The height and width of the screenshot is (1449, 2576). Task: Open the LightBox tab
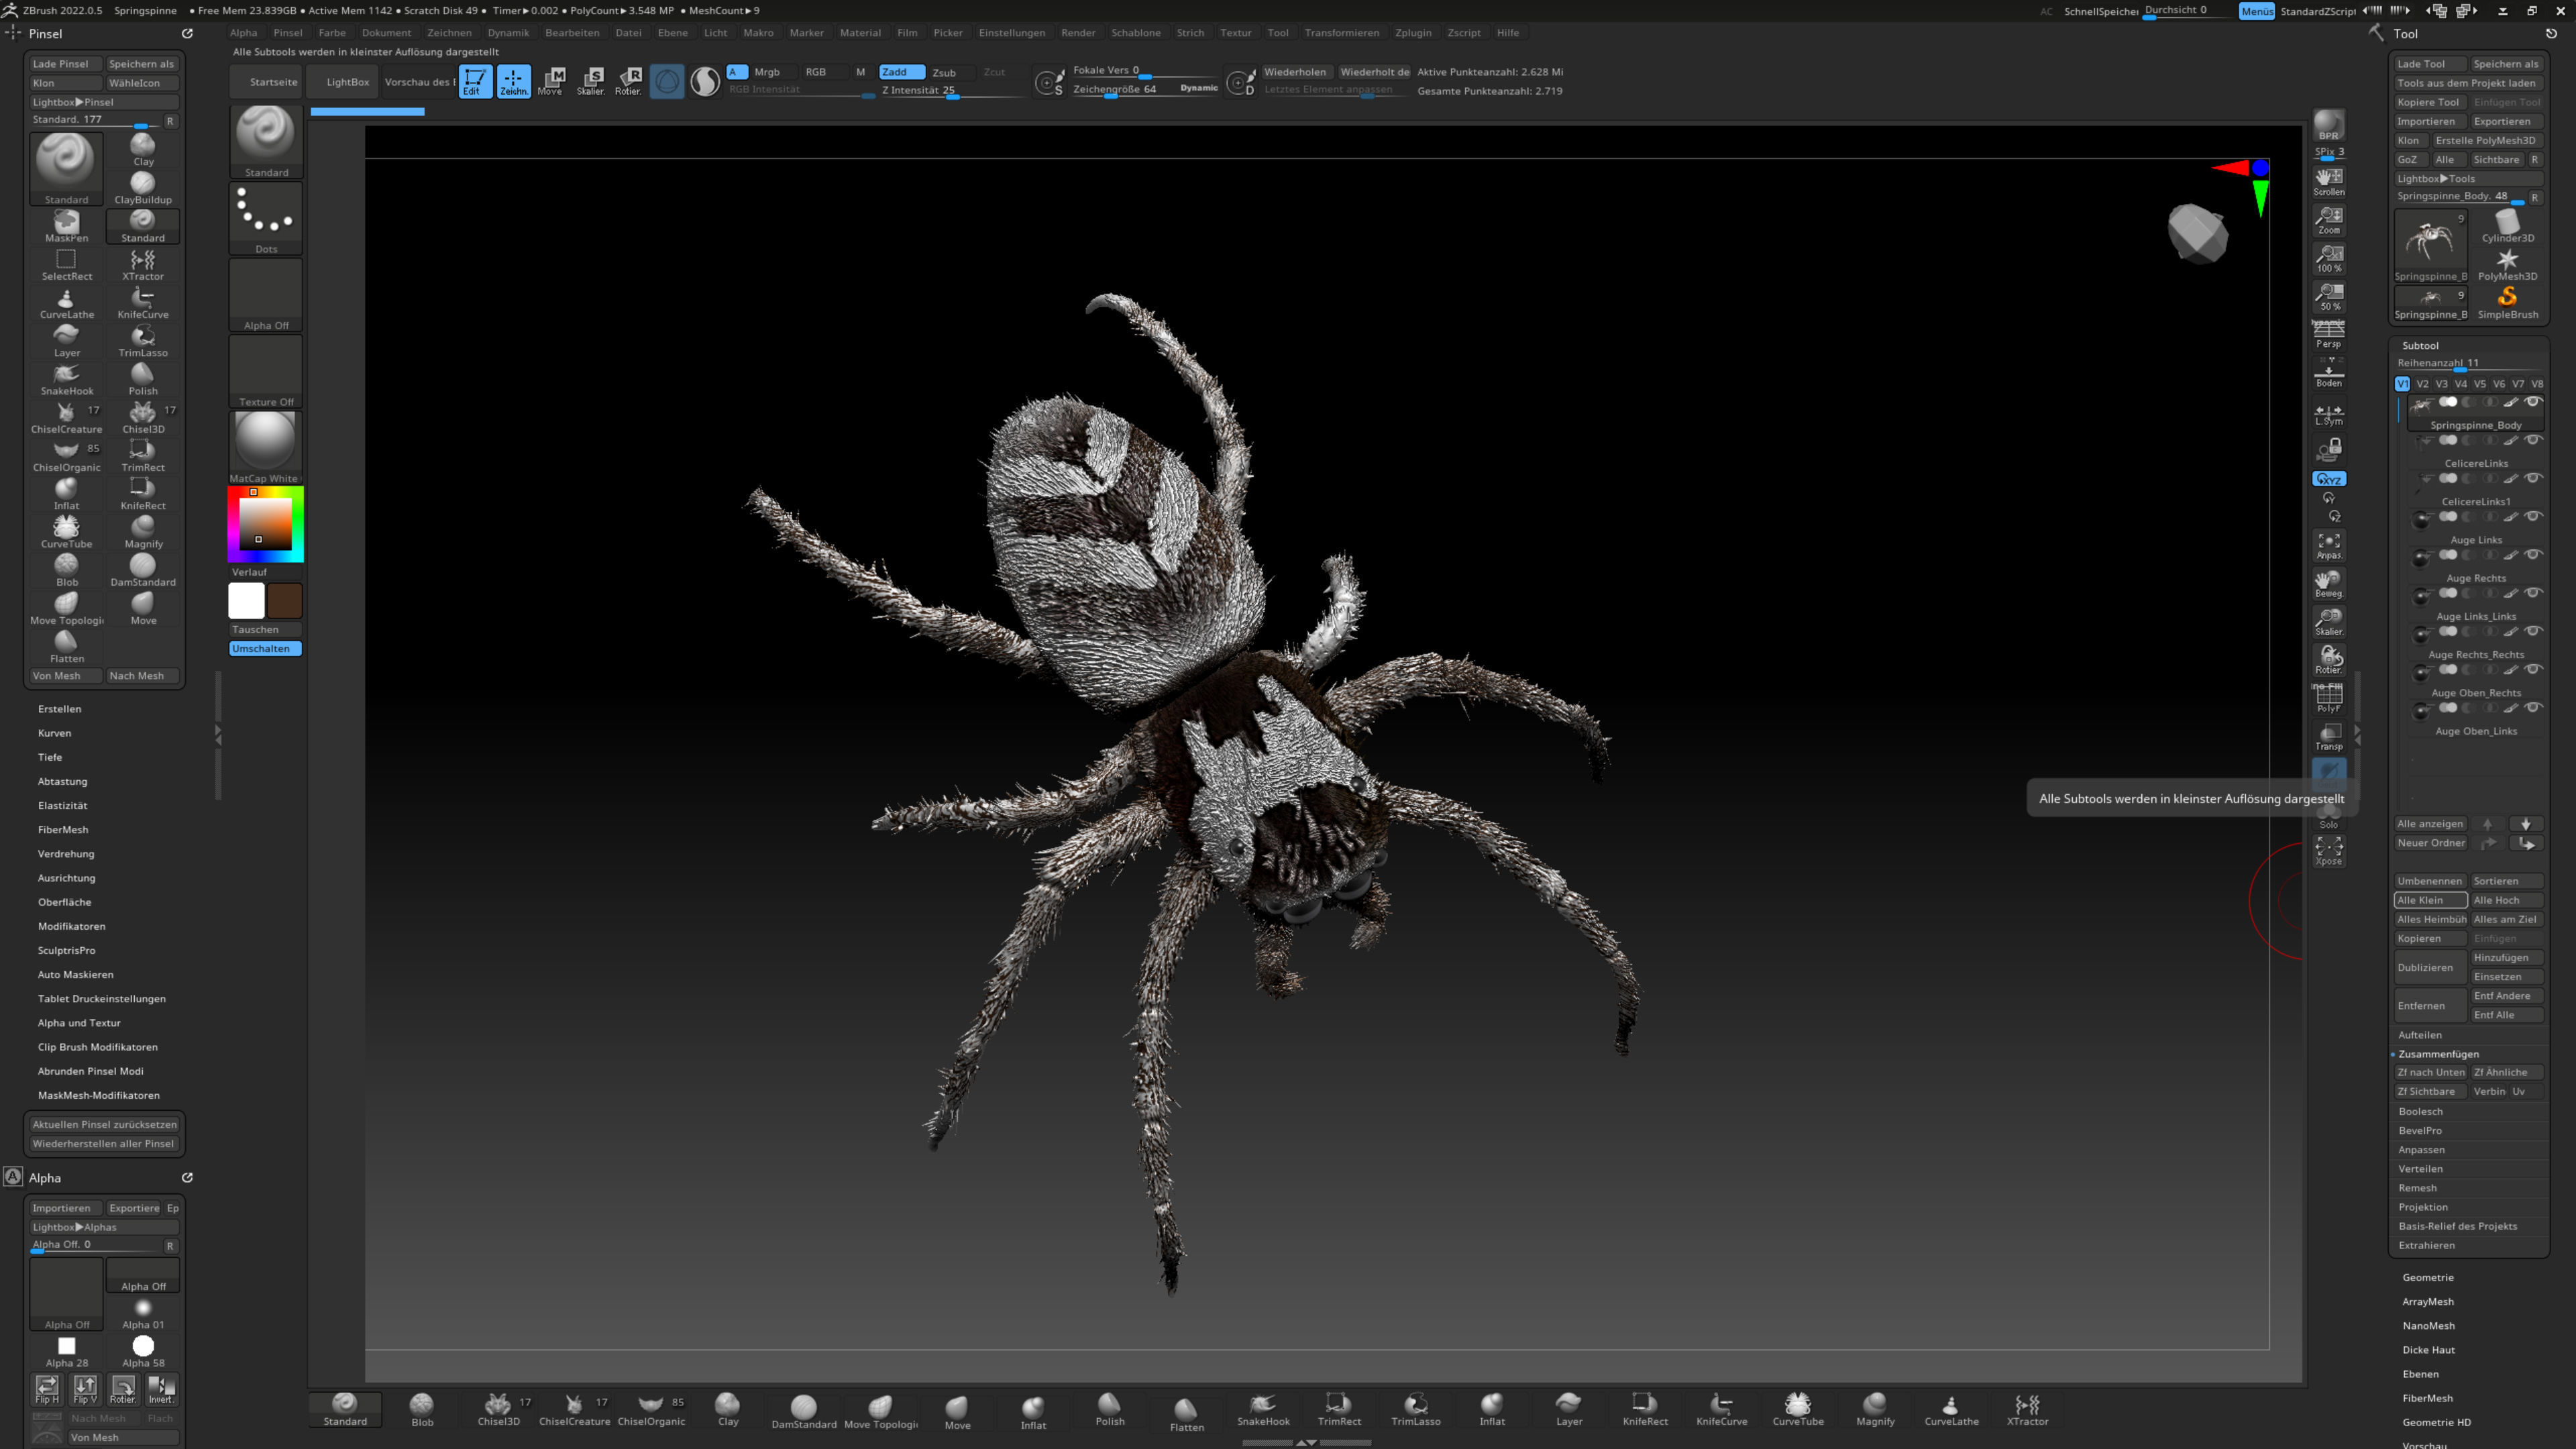pyautogui.click(x=347, y=82)
